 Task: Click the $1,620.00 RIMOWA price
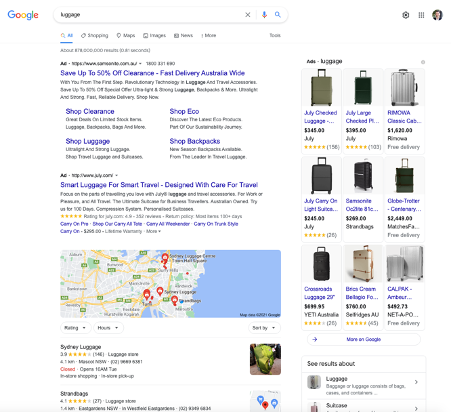[x=400, y=130]
